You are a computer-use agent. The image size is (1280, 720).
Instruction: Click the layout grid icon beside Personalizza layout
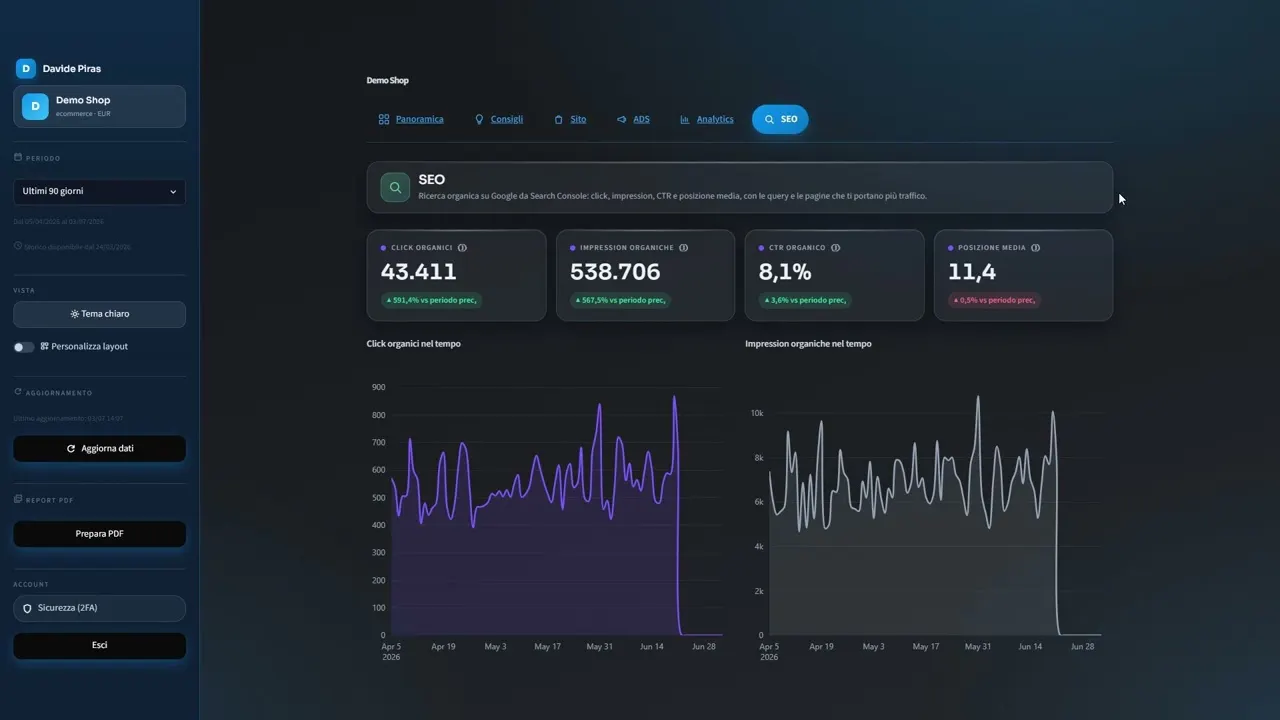44,346
